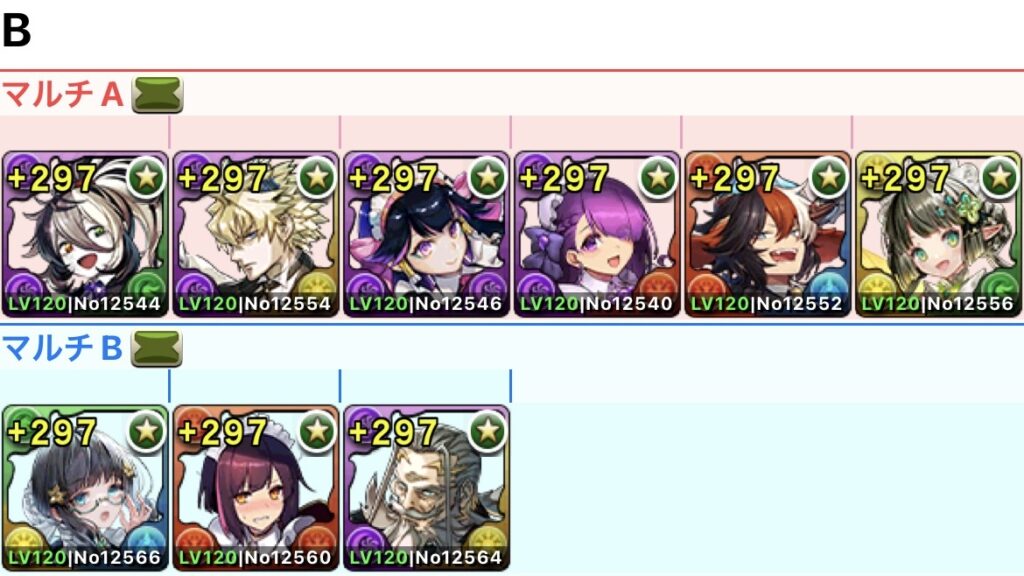Click +297 bonus on card No12552
1024x576 pixels.
734,178
